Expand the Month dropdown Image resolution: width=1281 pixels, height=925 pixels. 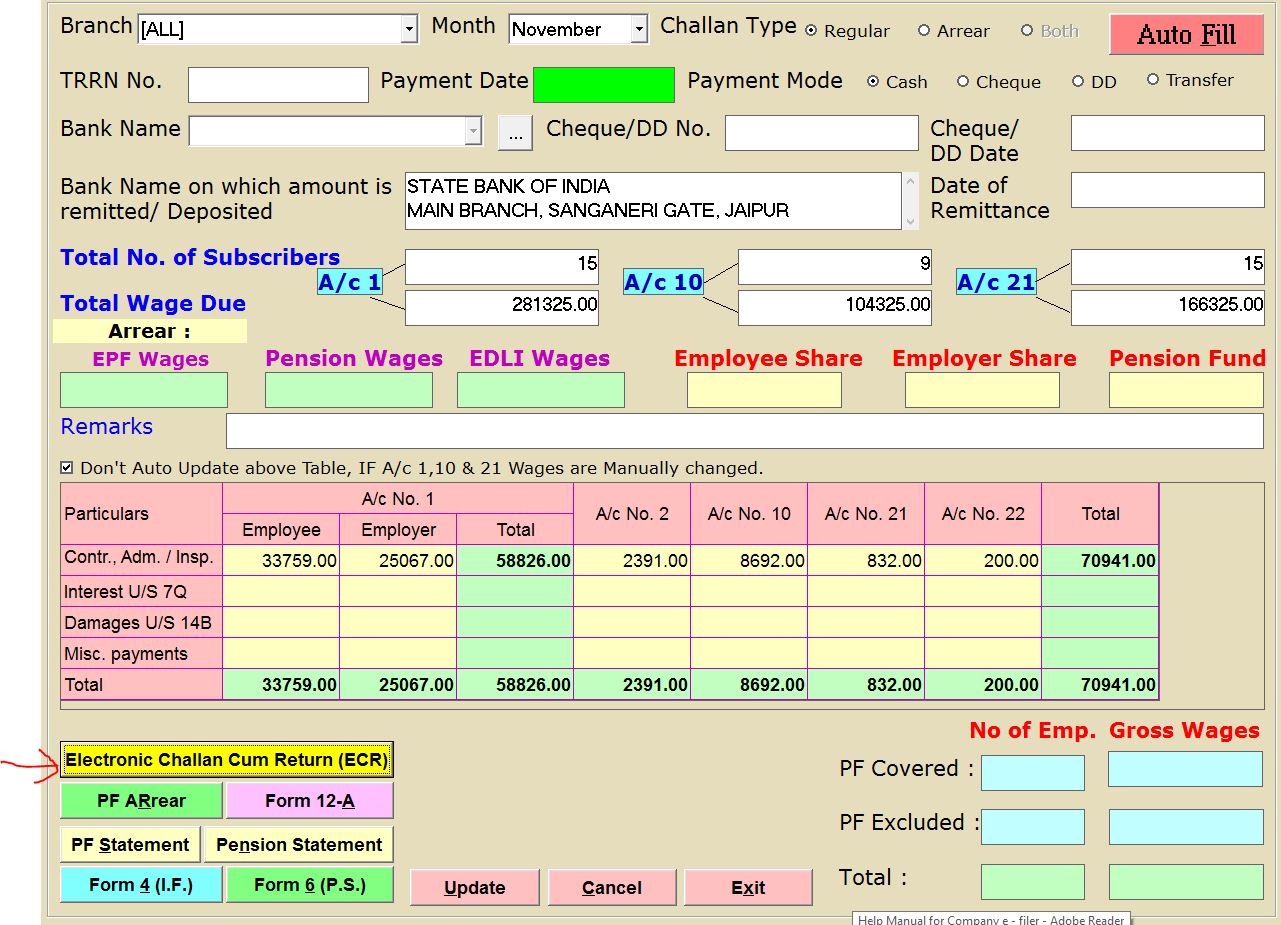click(639, 30)
